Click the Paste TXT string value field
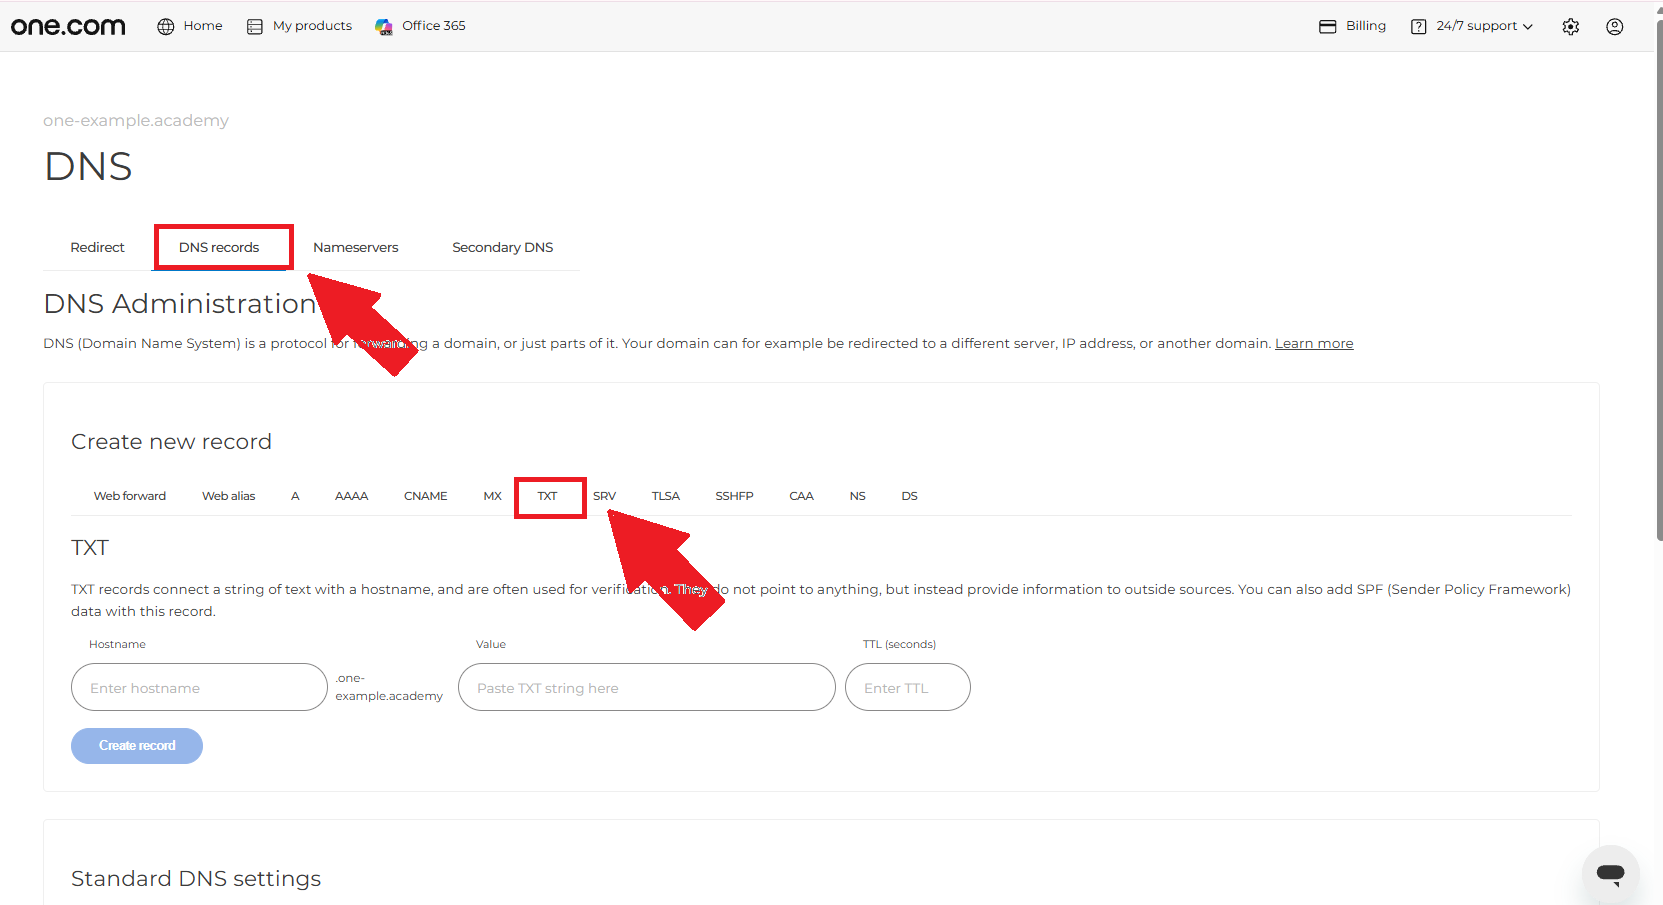This screenshot has height=905, width=1663. click(647, 687)
